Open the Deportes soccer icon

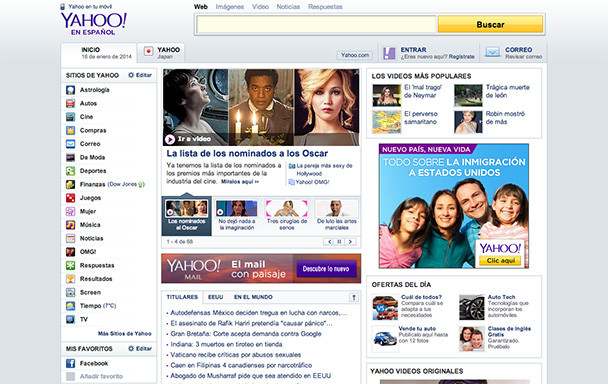coord(70,171)
